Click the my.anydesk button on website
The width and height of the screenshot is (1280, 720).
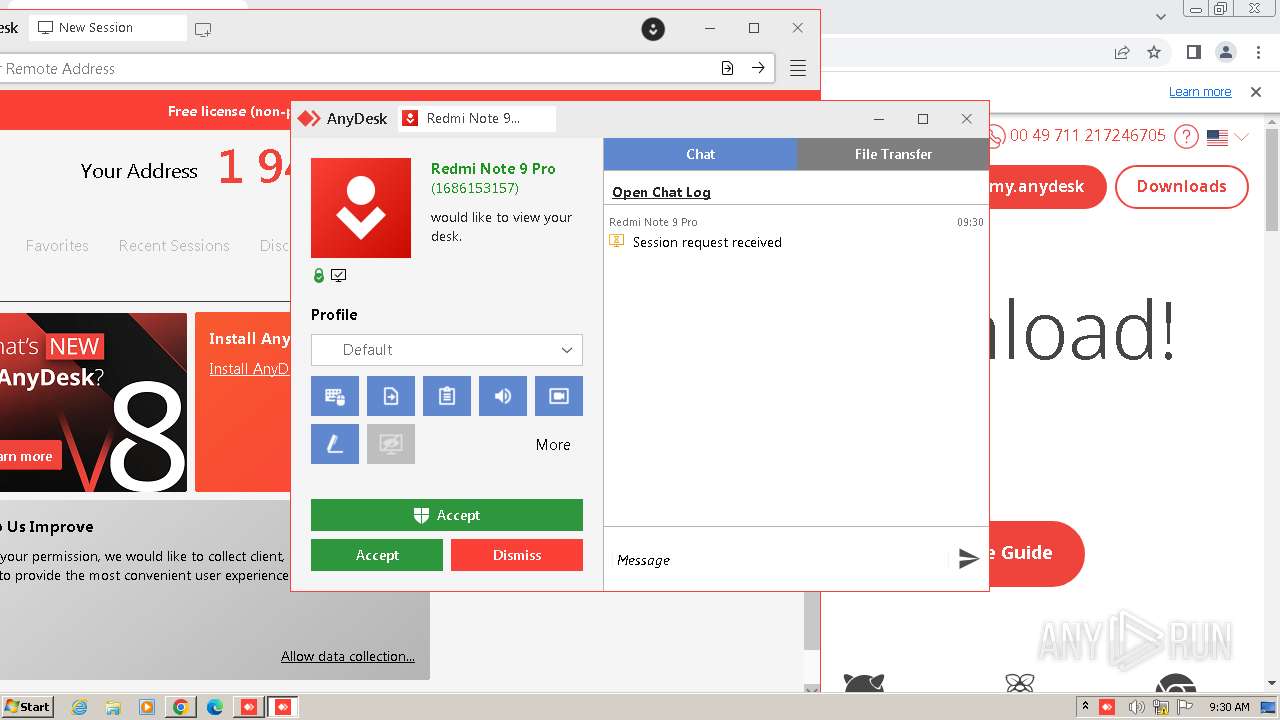(1046, 187)
